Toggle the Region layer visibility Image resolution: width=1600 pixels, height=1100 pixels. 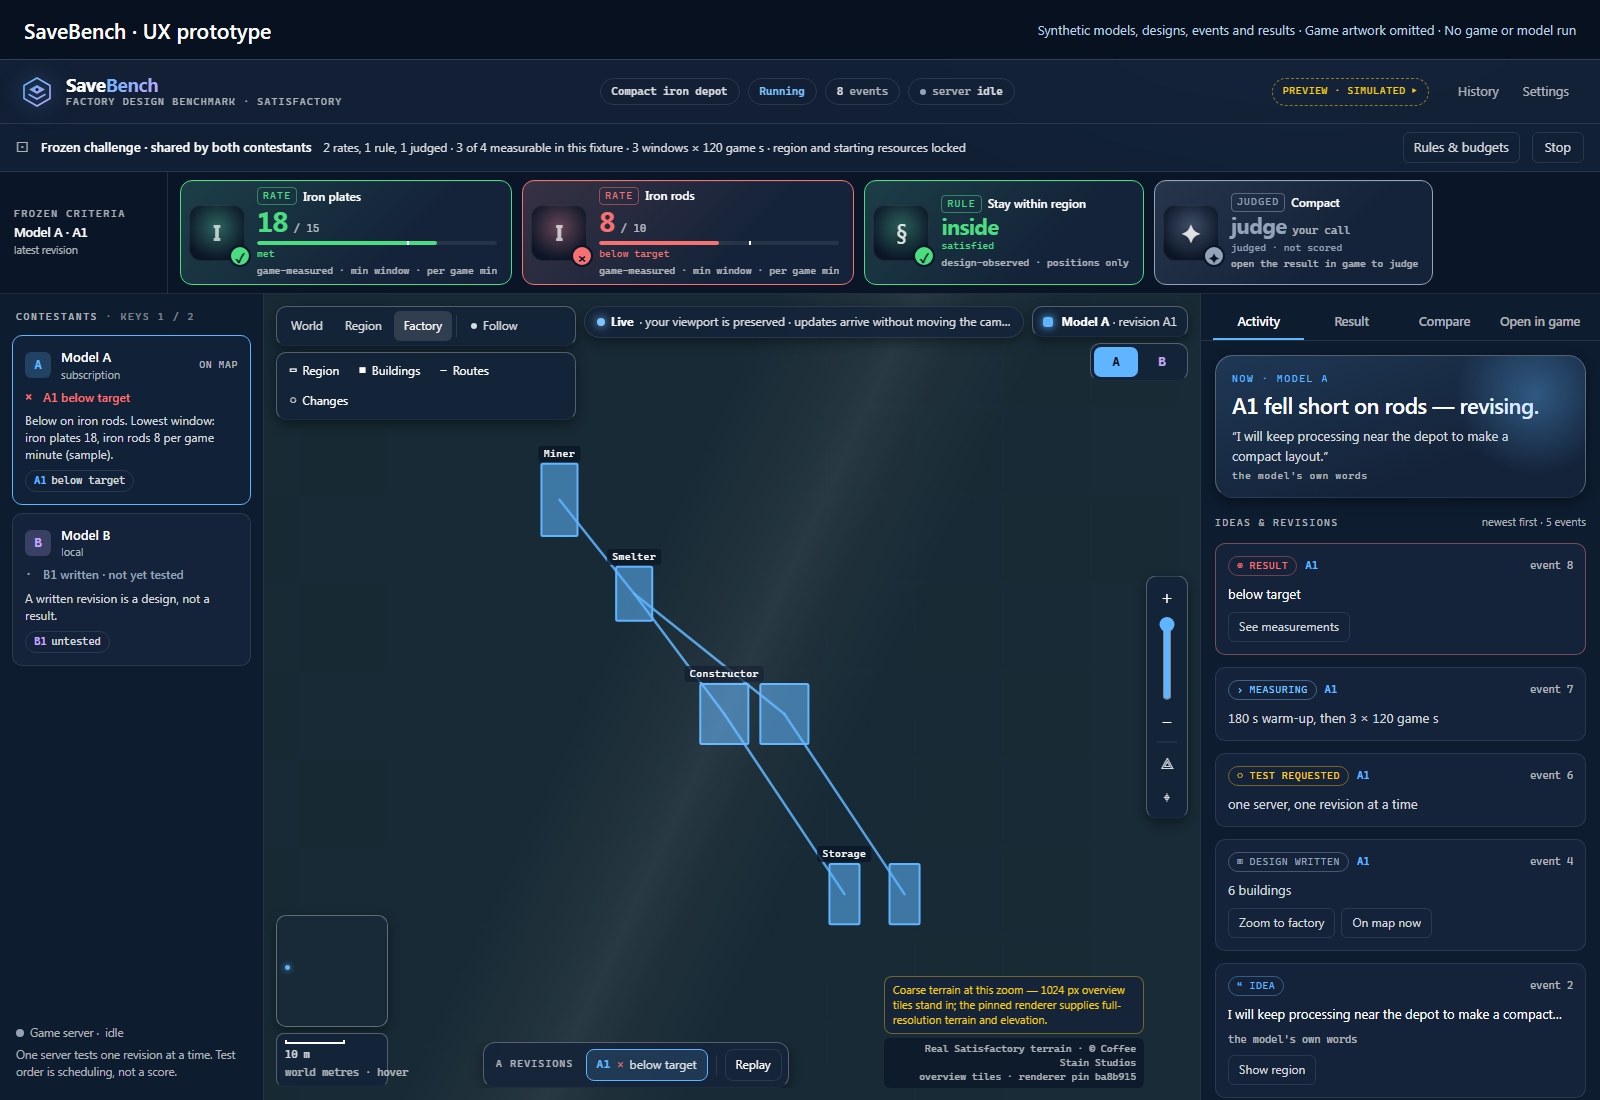tap(314, 371)
